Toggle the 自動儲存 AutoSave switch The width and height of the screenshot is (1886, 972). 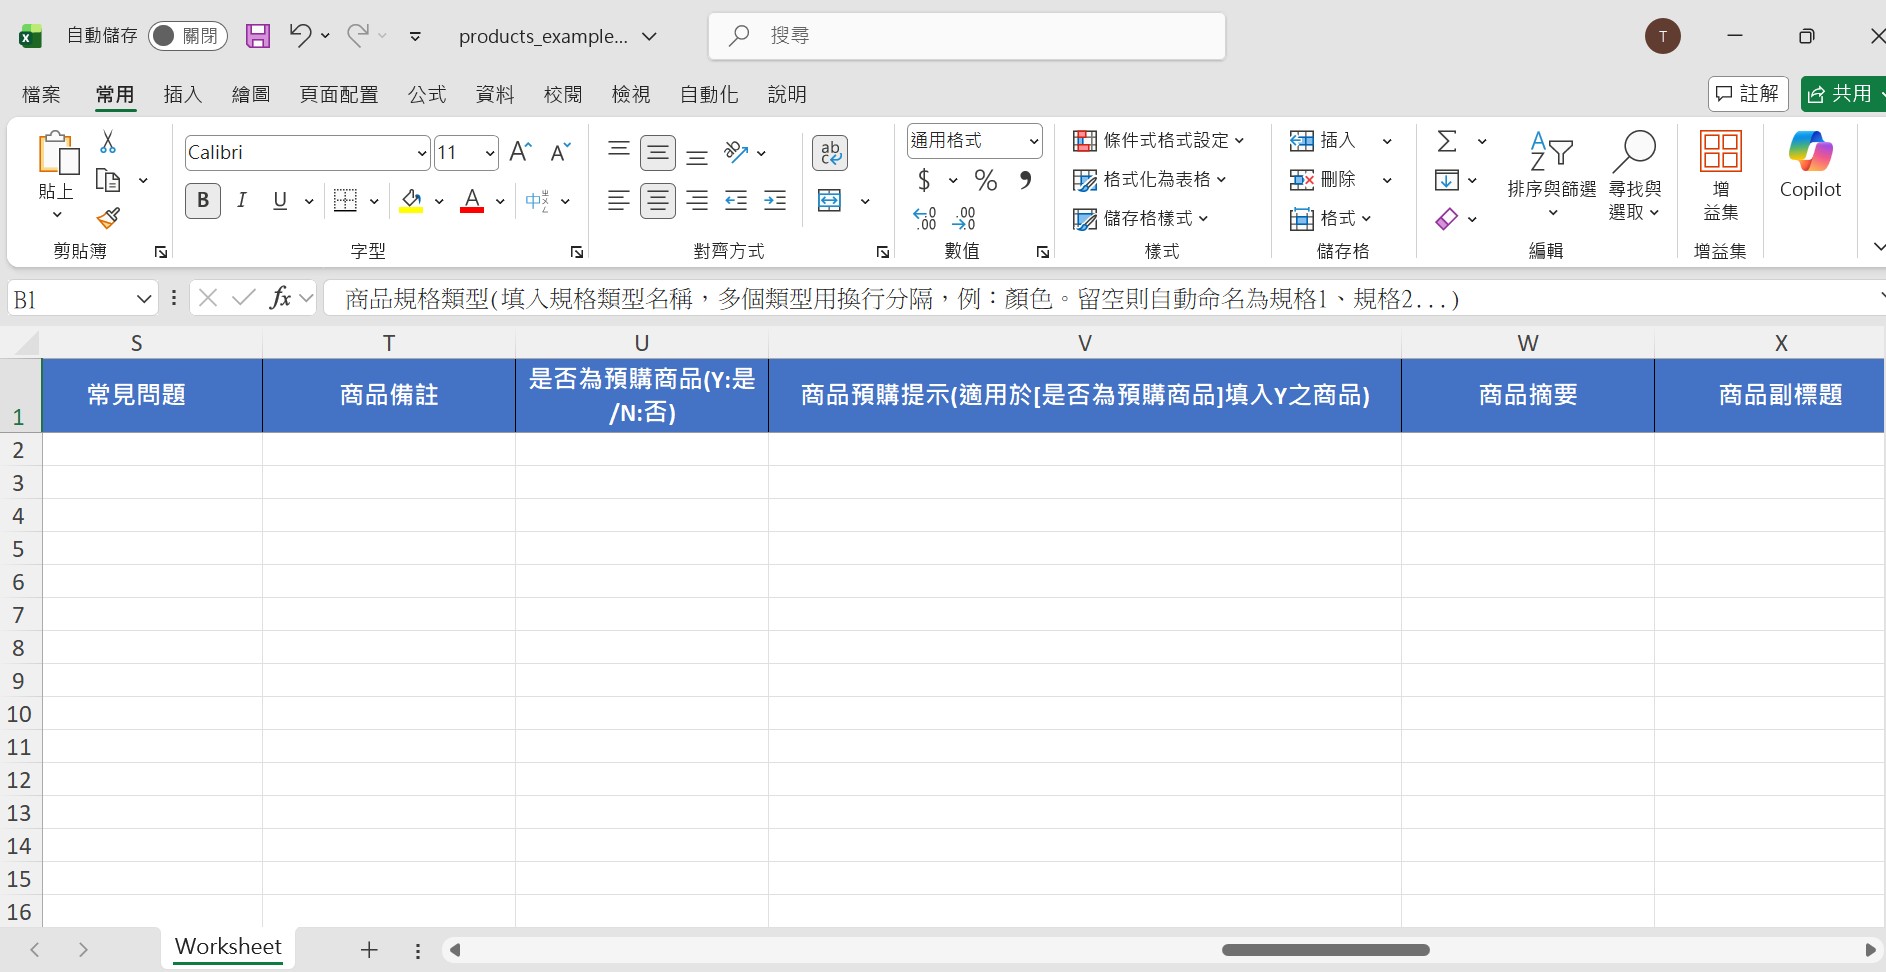[188, 36]
